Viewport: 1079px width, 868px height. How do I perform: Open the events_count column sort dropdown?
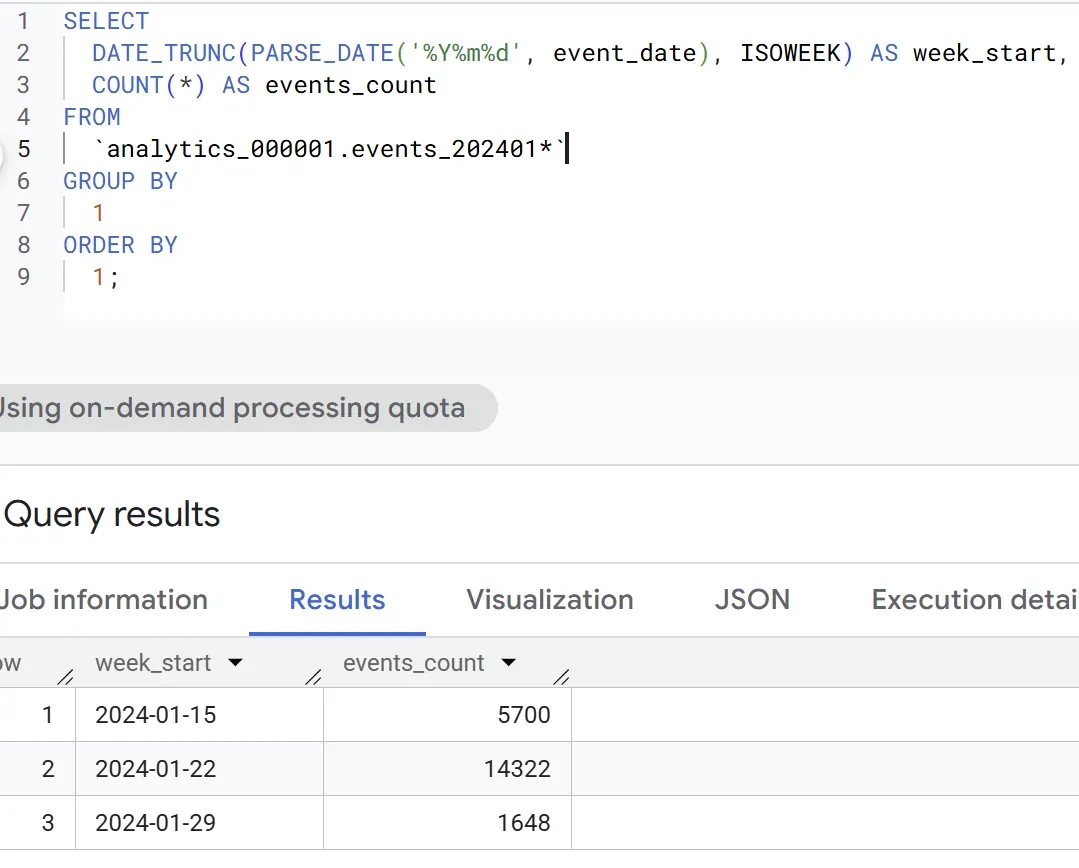click(509, 663)
